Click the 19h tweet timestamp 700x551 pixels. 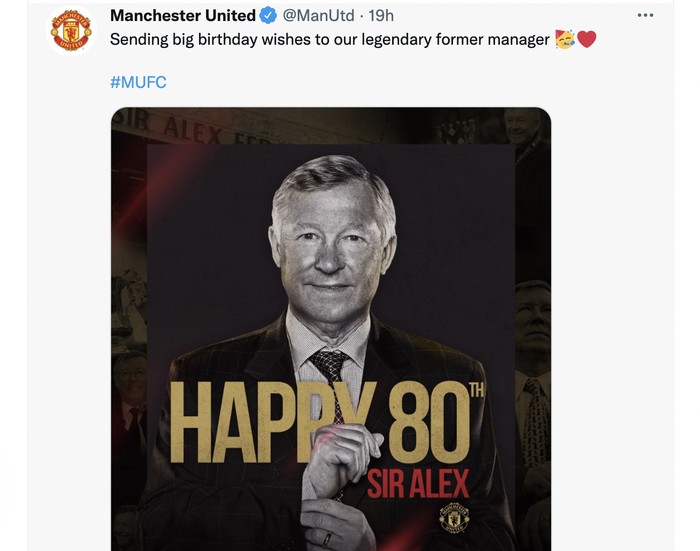pyautogui.click(x=381, y=15)
